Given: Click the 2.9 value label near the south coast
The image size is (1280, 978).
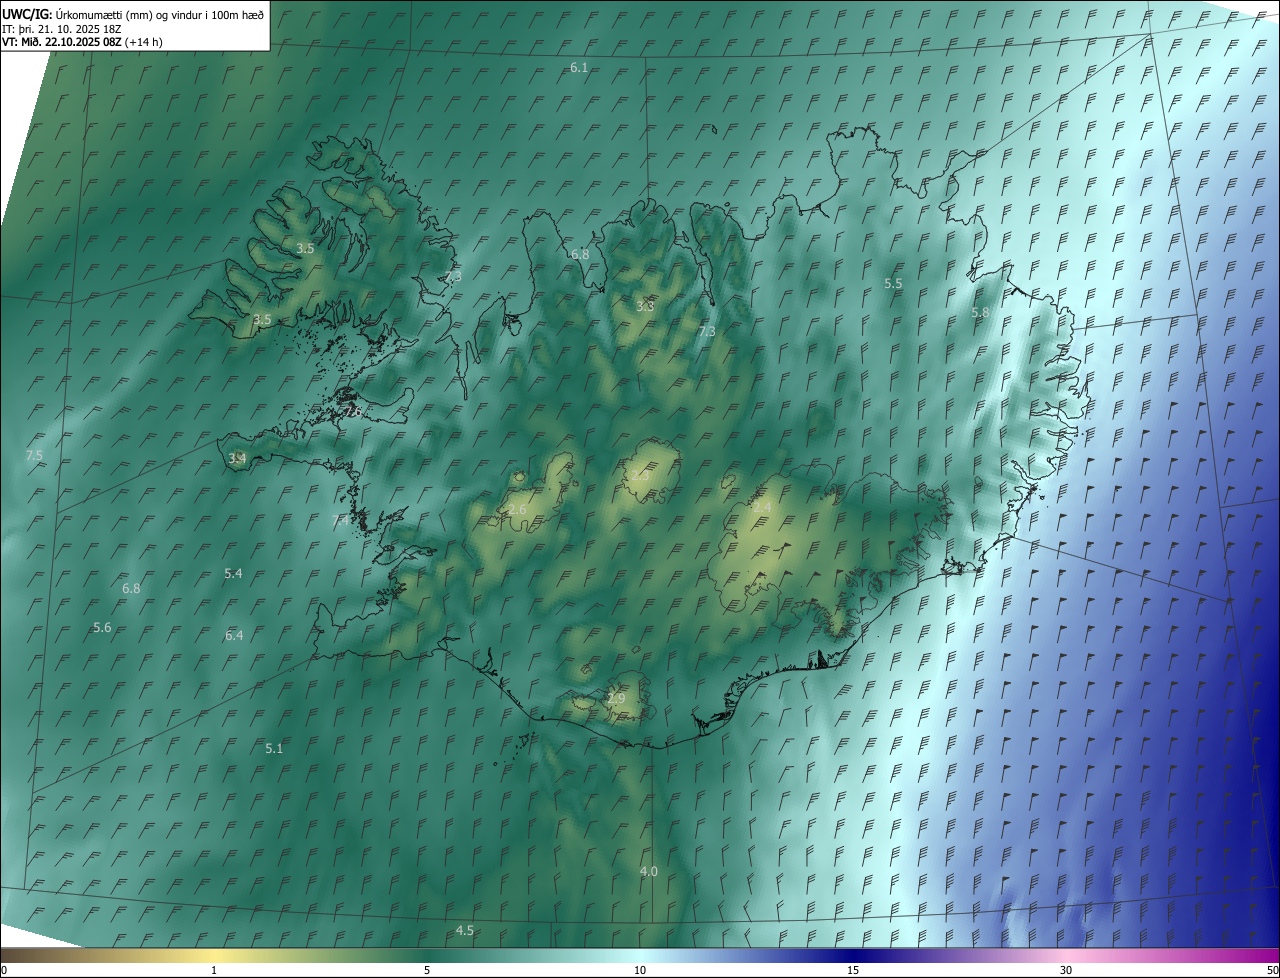Looking at the screenshot, I should 616,698.
